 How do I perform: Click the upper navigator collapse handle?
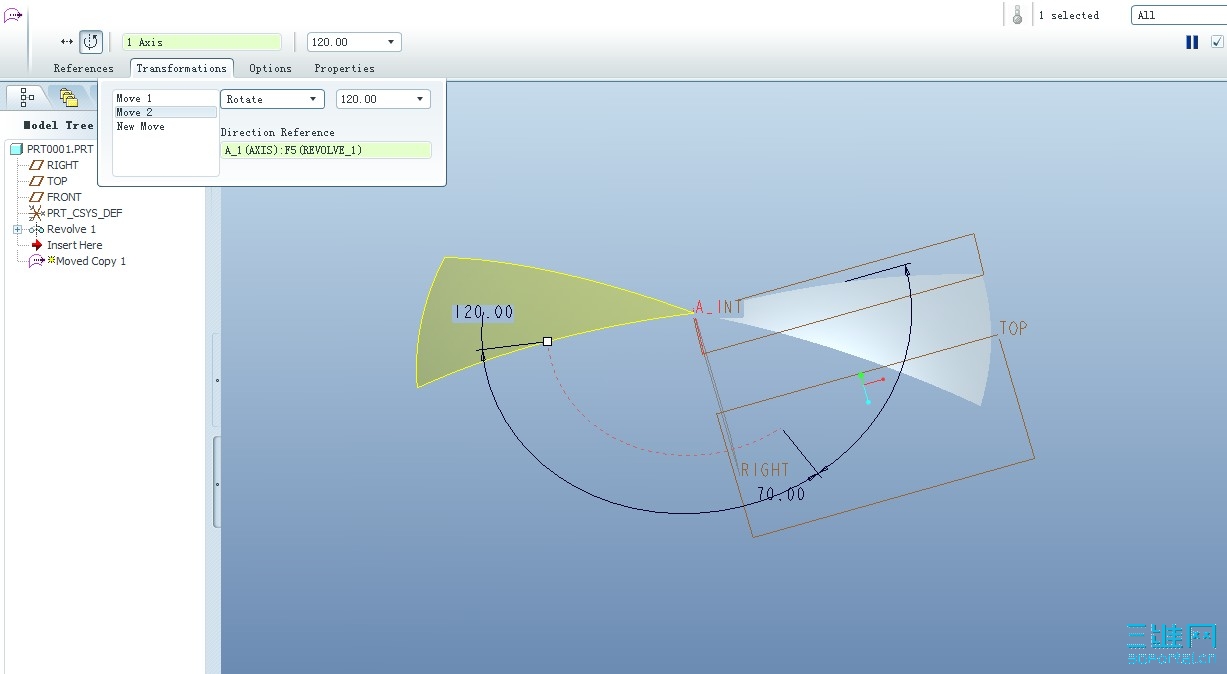217,380
